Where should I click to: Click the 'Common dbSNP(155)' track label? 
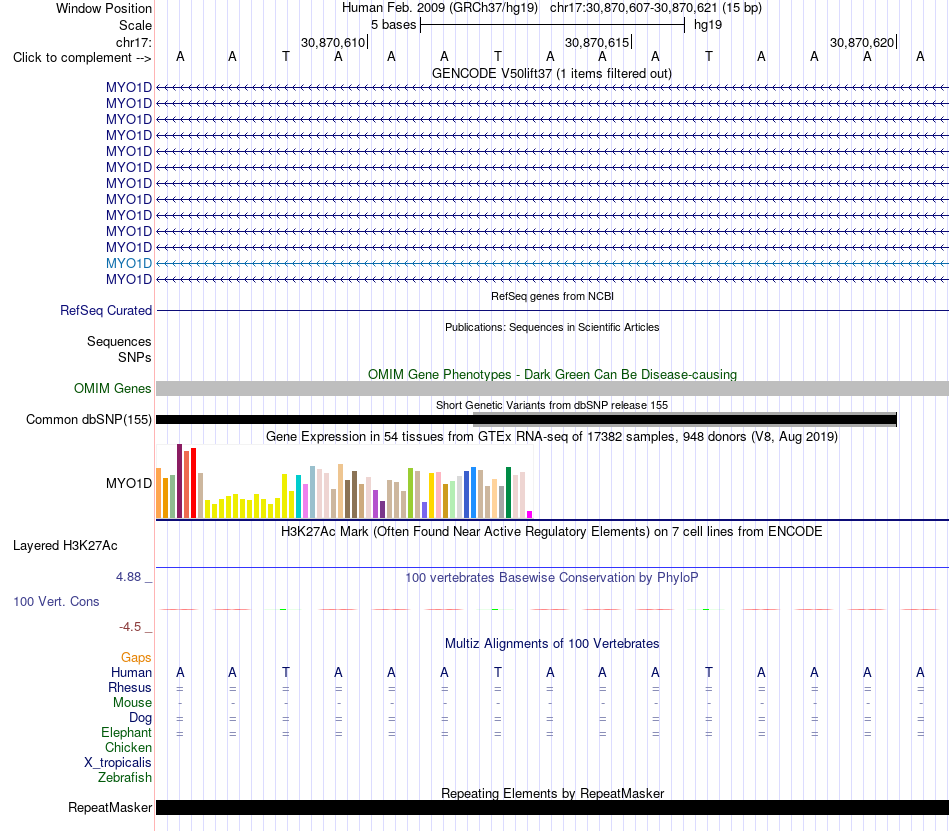(x=88, y=419)
